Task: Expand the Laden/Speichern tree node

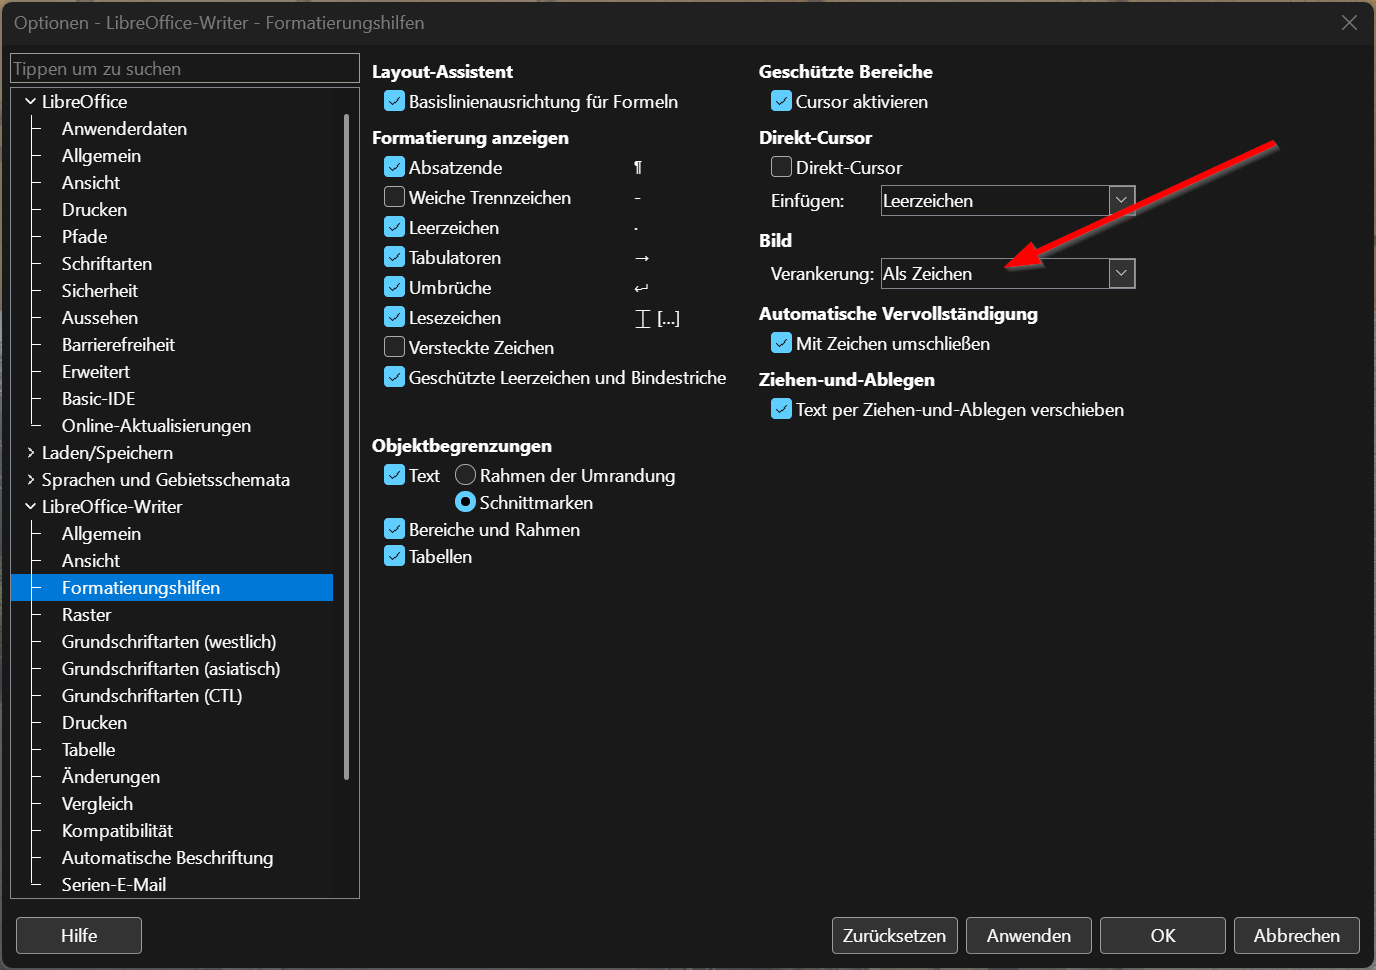Action: point(31,453)
